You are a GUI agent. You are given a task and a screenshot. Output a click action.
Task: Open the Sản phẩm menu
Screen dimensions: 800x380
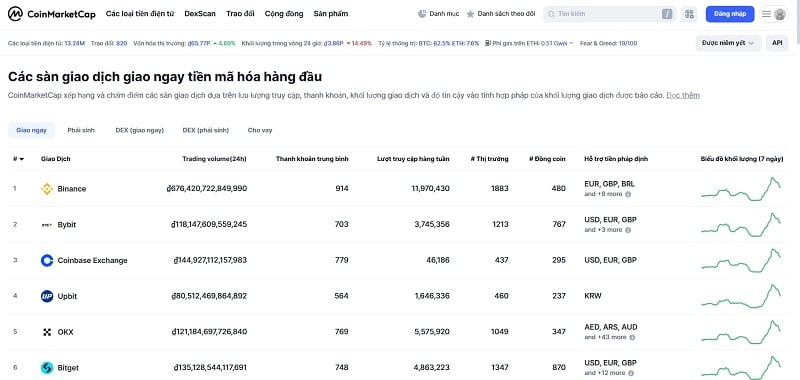click(331, 14)
